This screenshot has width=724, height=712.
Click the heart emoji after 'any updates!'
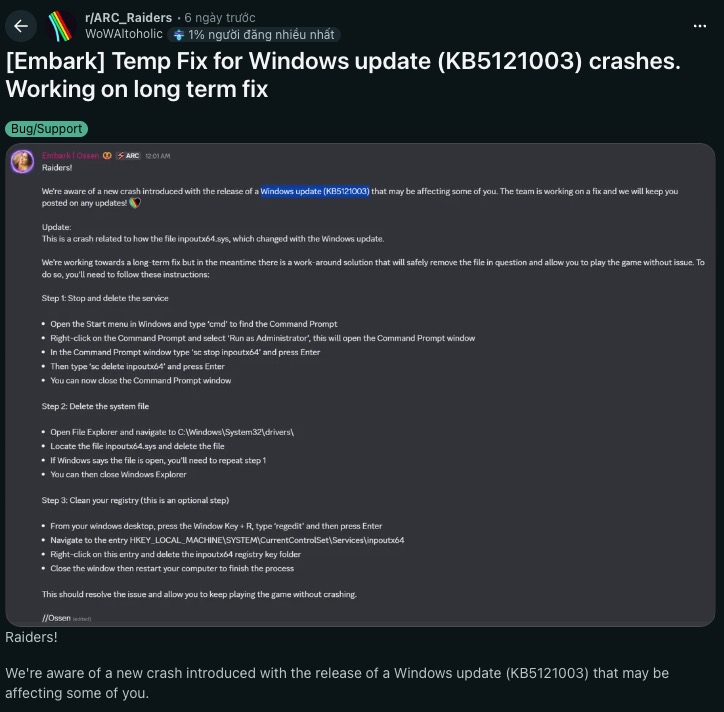pos(135,203)
